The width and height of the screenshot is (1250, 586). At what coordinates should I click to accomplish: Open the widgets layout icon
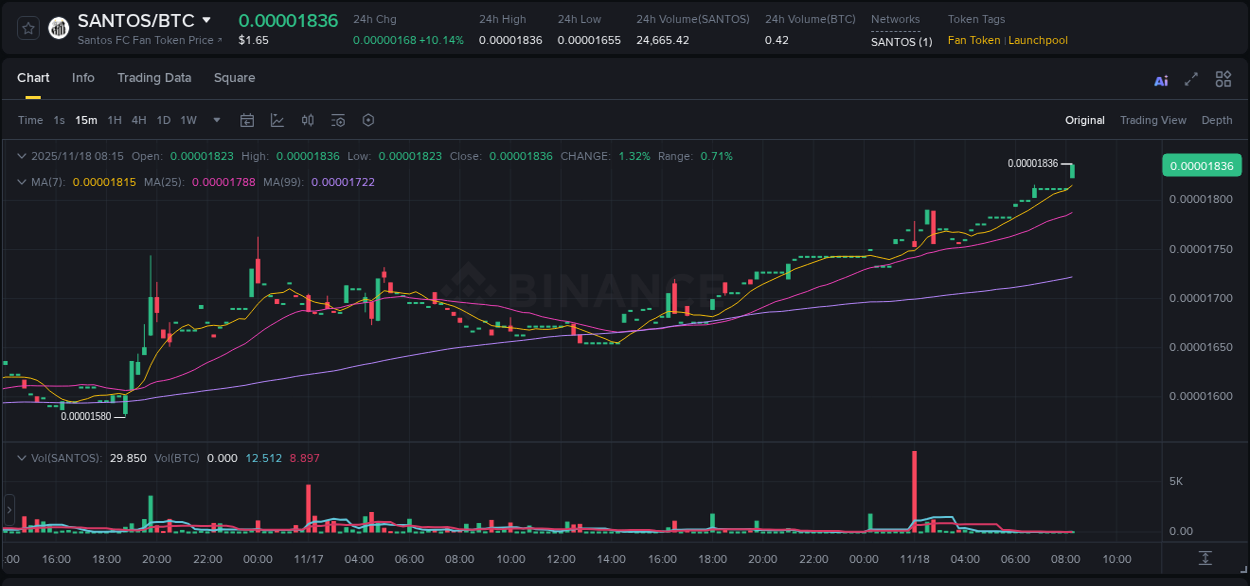click(1223, 79)
